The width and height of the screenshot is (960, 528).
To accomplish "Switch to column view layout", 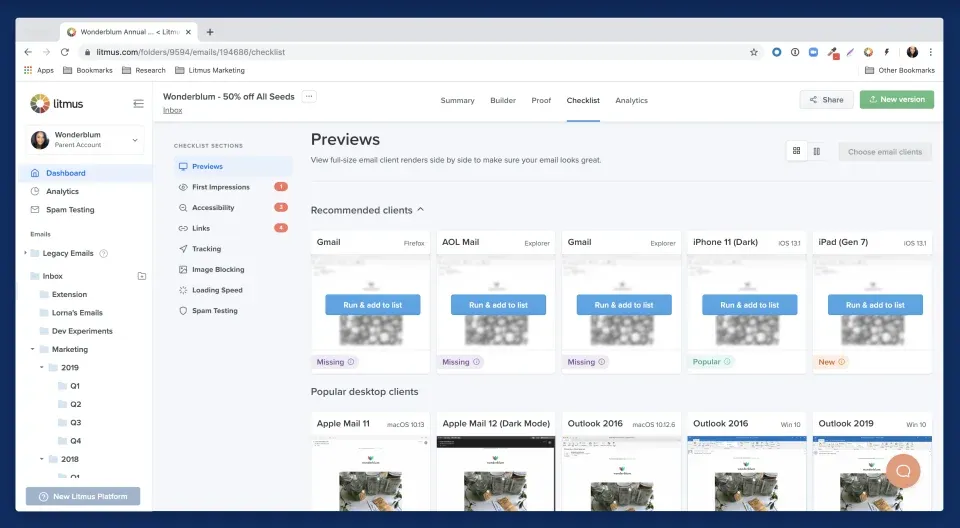I will (817, 151).
